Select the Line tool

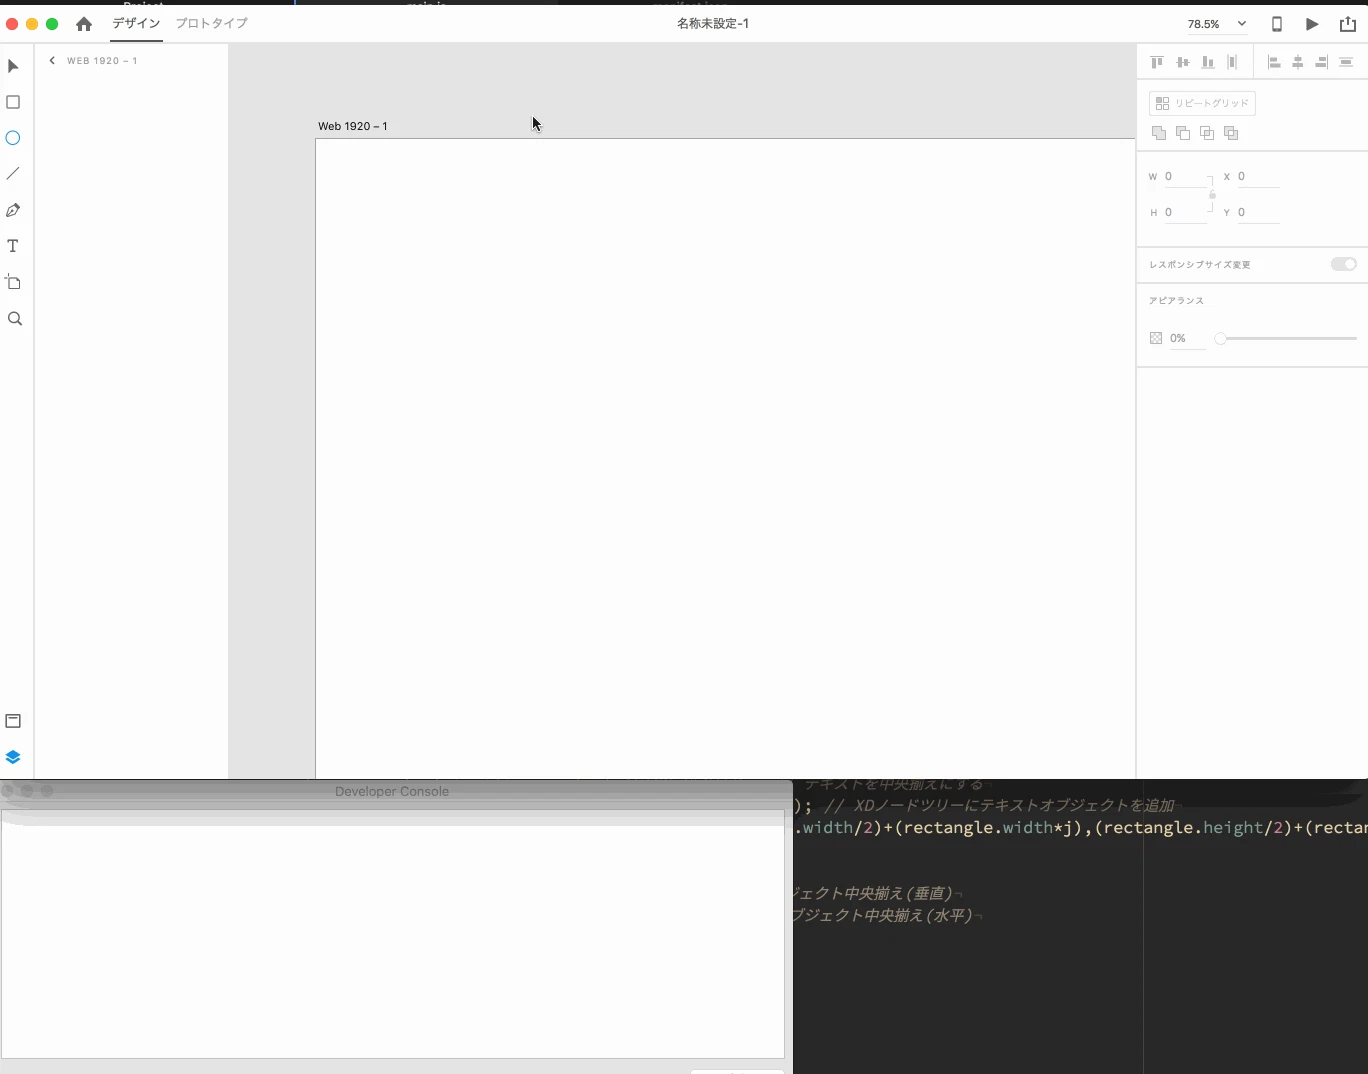[x=13, y=174]
